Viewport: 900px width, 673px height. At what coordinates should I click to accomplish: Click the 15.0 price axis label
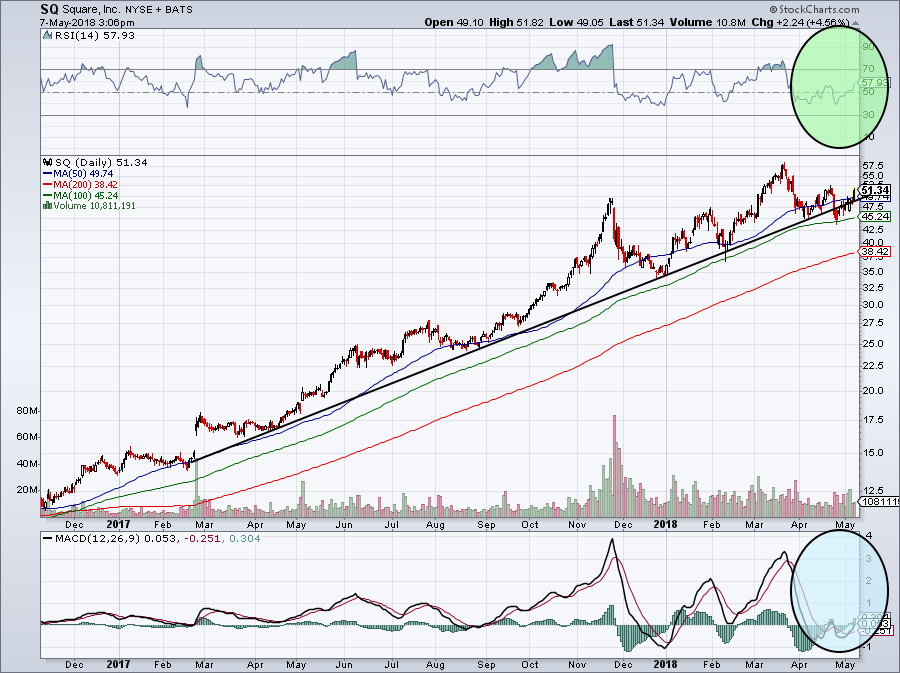click(872, 452)
